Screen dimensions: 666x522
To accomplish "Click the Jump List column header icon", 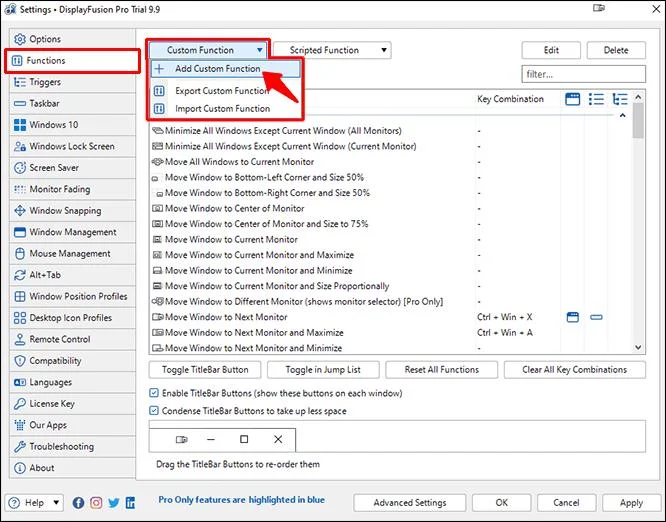I will [596, 99].
